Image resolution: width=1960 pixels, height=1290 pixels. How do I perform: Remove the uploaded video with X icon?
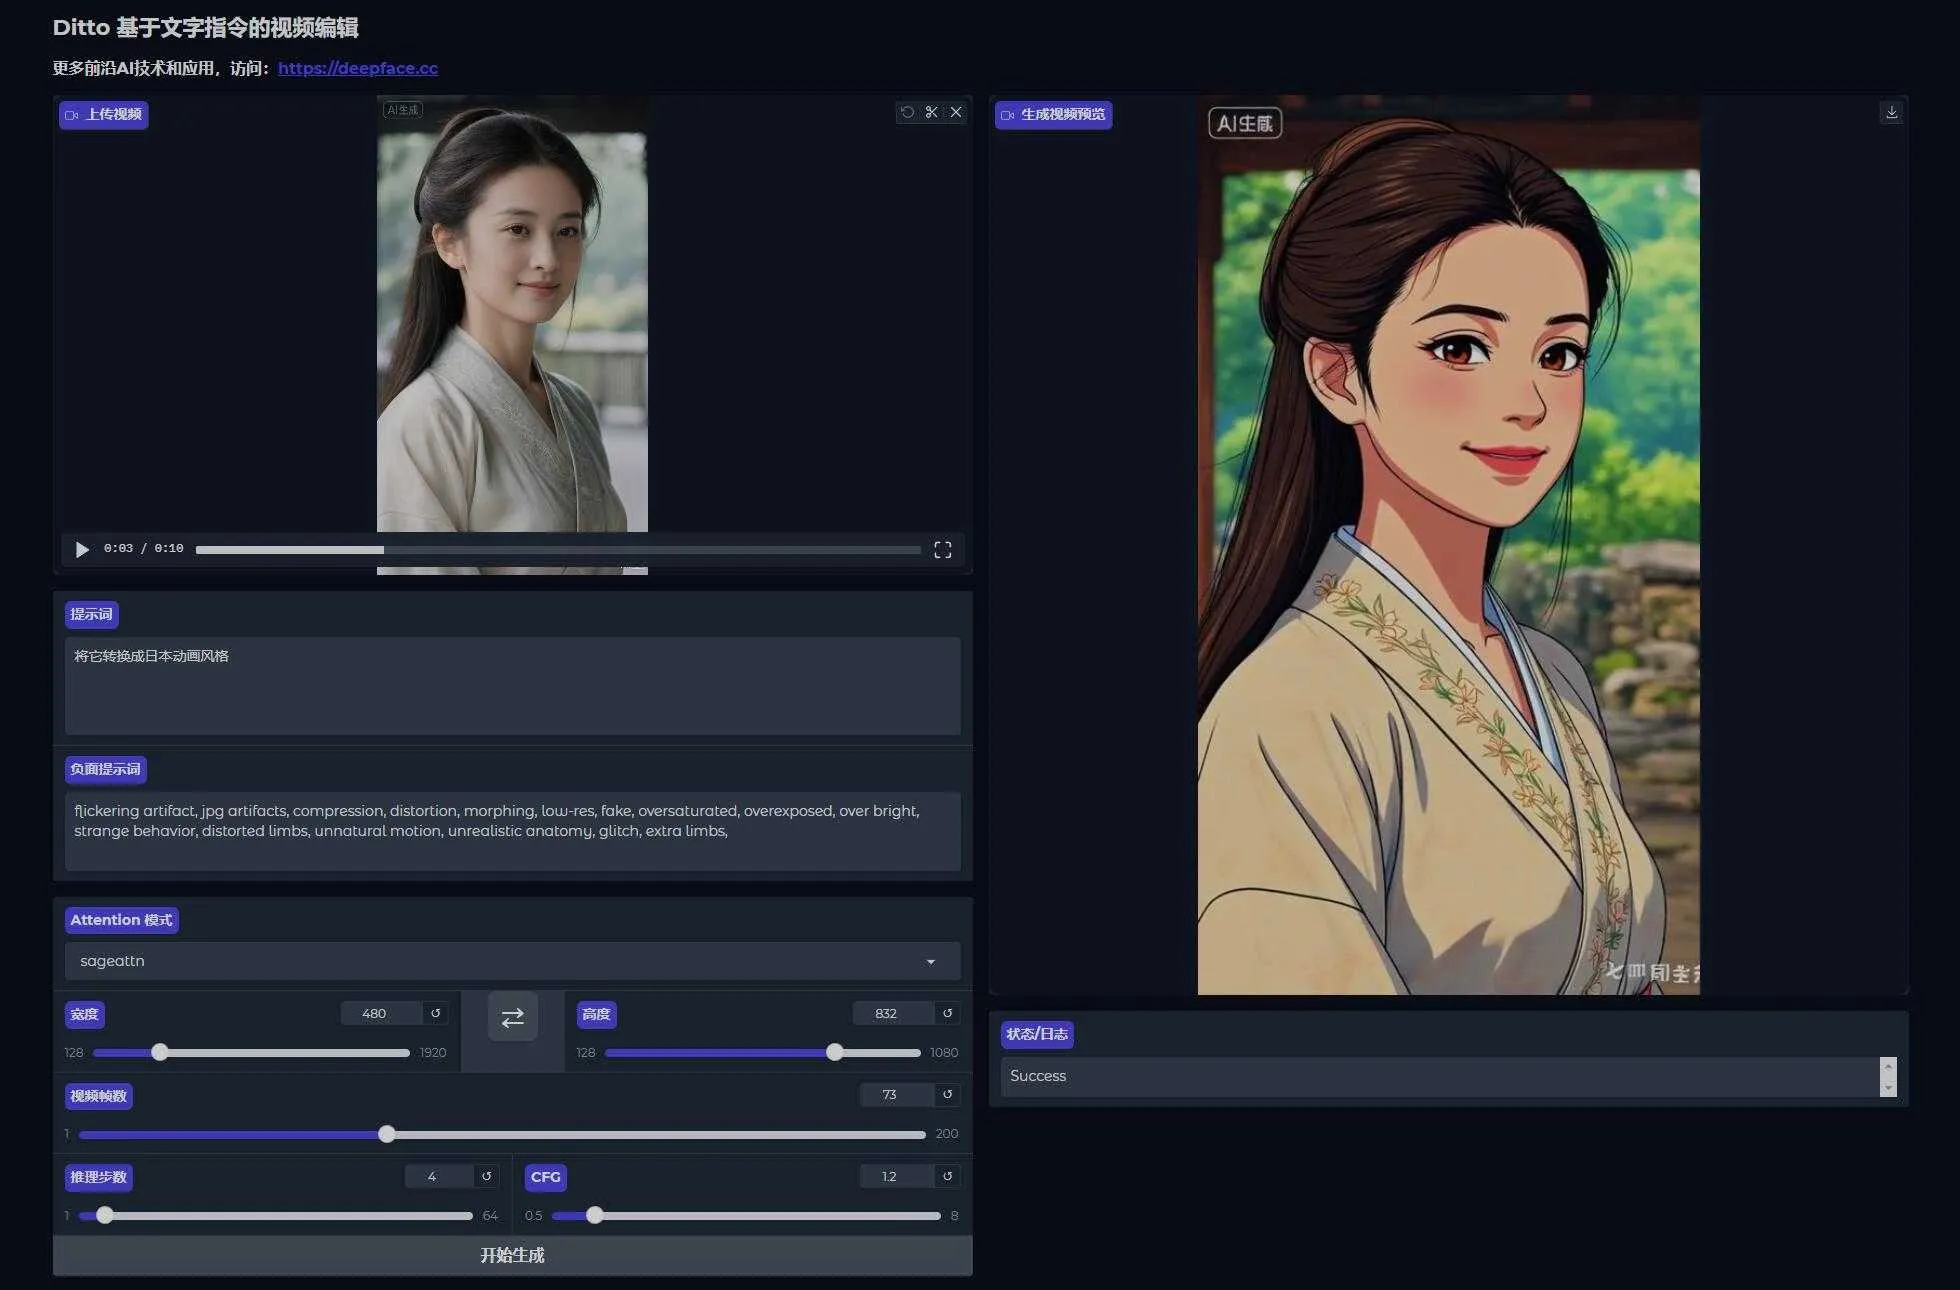point(956,112)
